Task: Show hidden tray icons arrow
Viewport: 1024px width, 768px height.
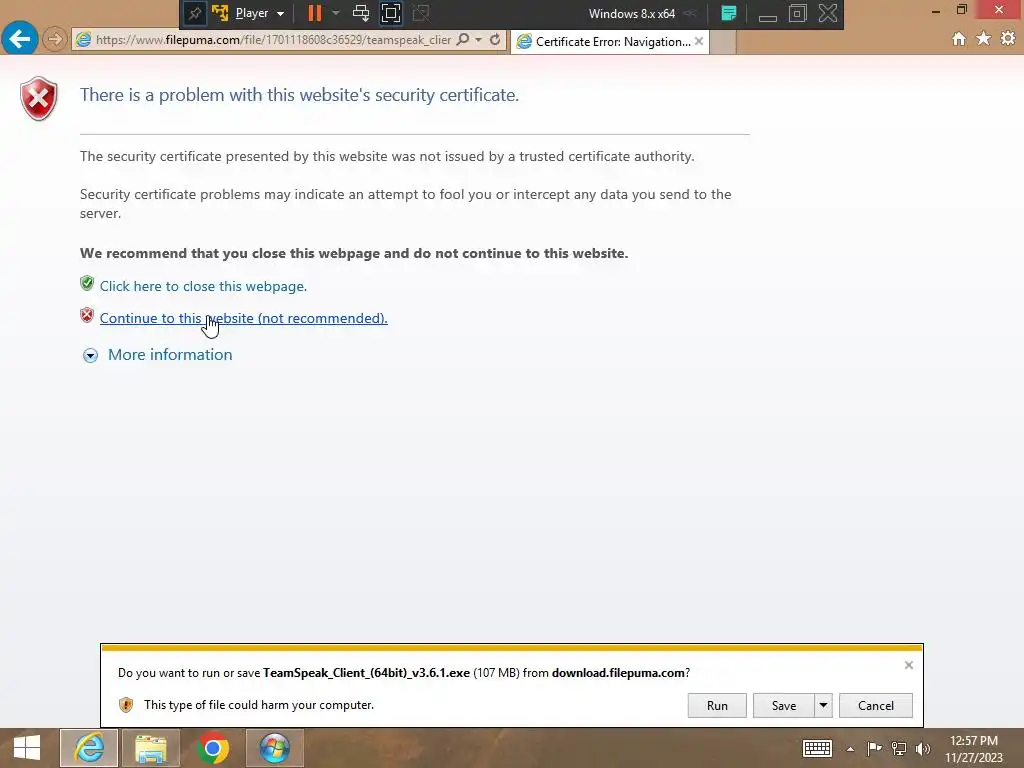Action: [x=850, y=749]
